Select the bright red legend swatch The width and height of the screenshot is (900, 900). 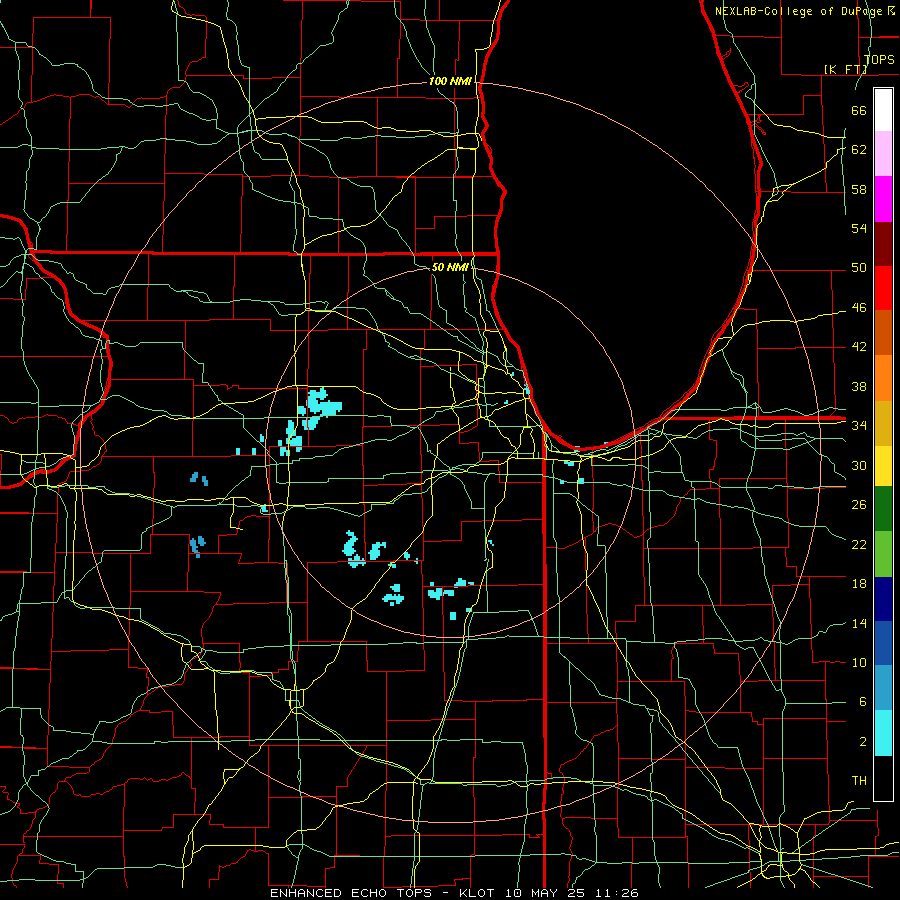pyautogui.click(x=883, y=288)
